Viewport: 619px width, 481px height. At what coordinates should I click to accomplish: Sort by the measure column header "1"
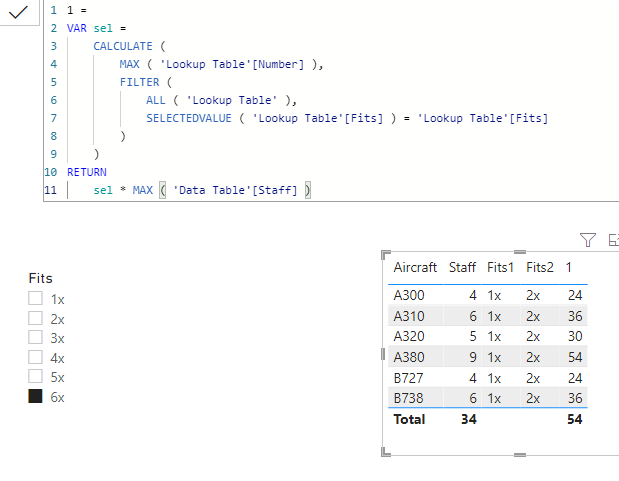(x=568, y=267)
